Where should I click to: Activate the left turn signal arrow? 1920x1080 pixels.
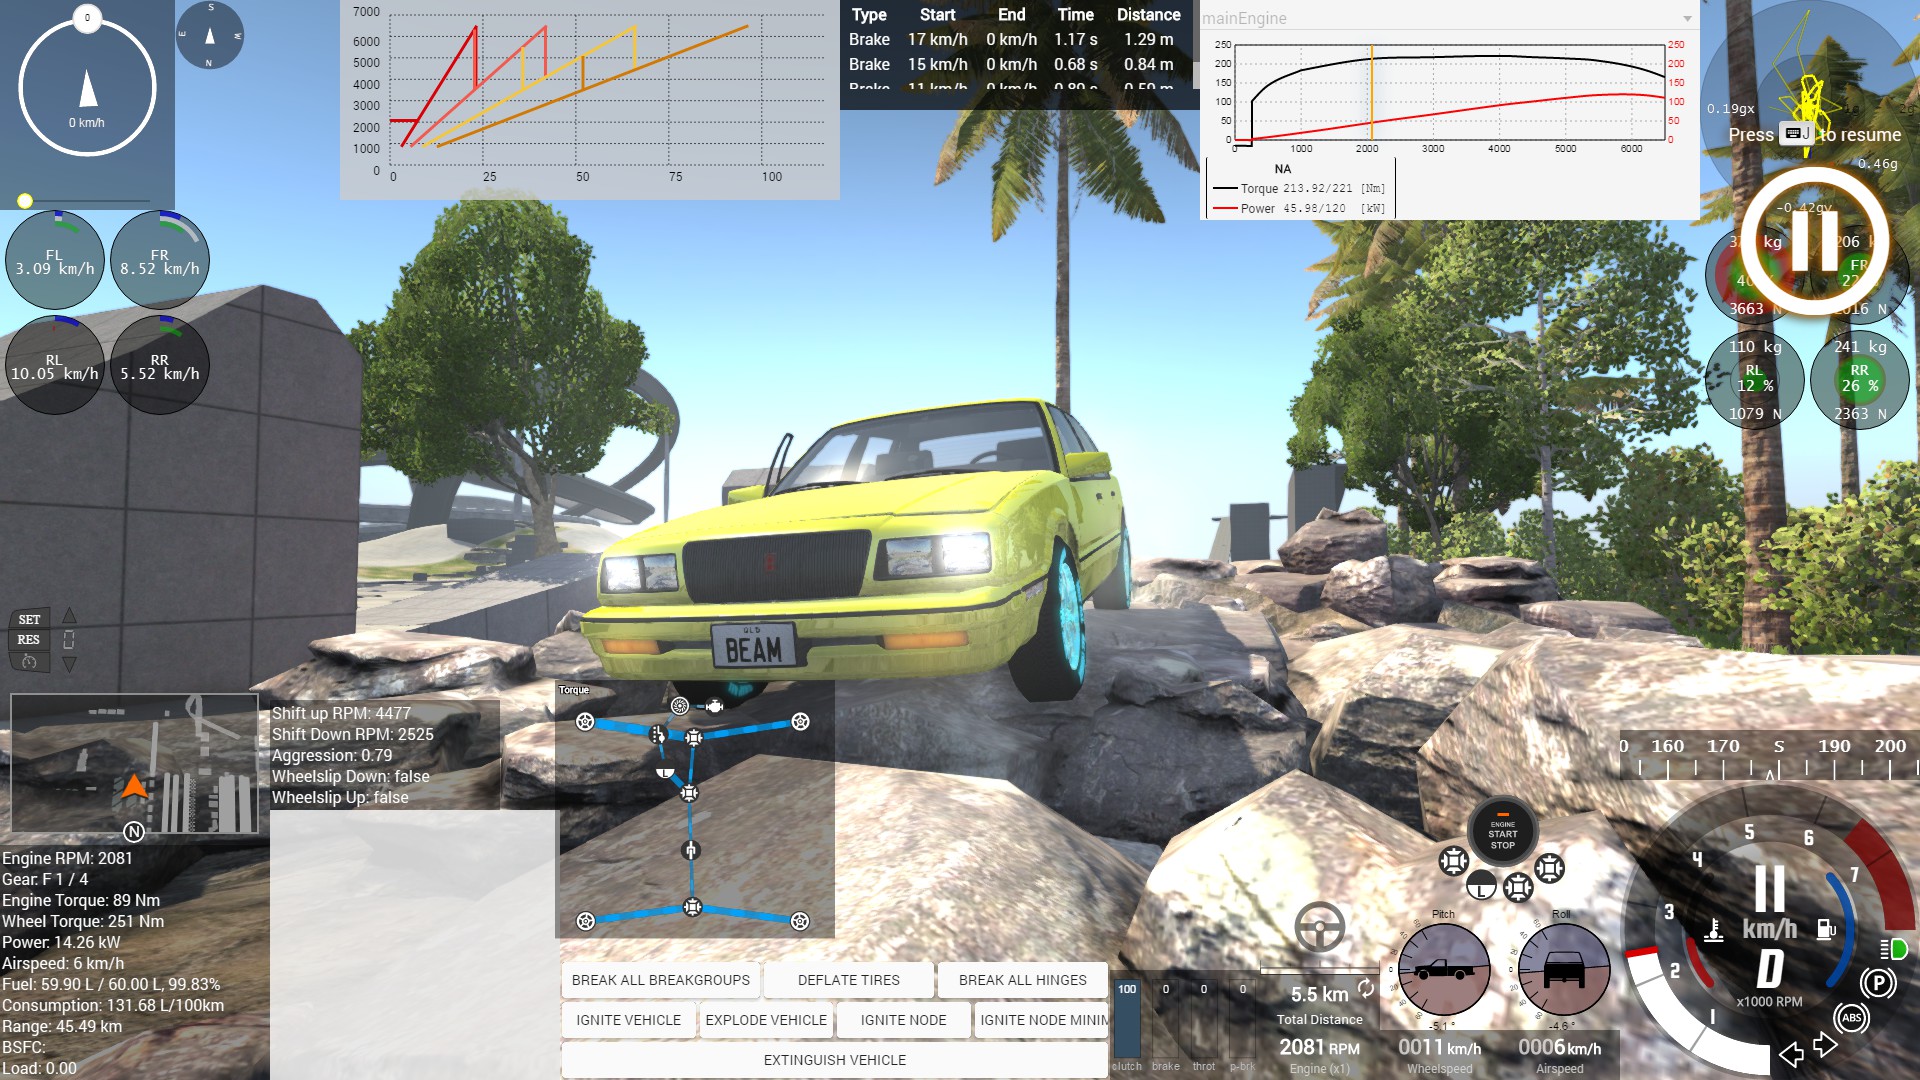[x=1791, y=1053]
